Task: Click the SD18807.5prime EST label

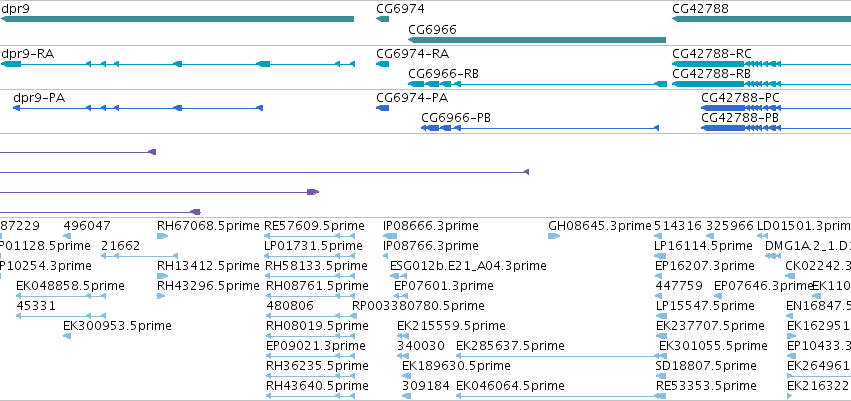Action: (706, 366)
